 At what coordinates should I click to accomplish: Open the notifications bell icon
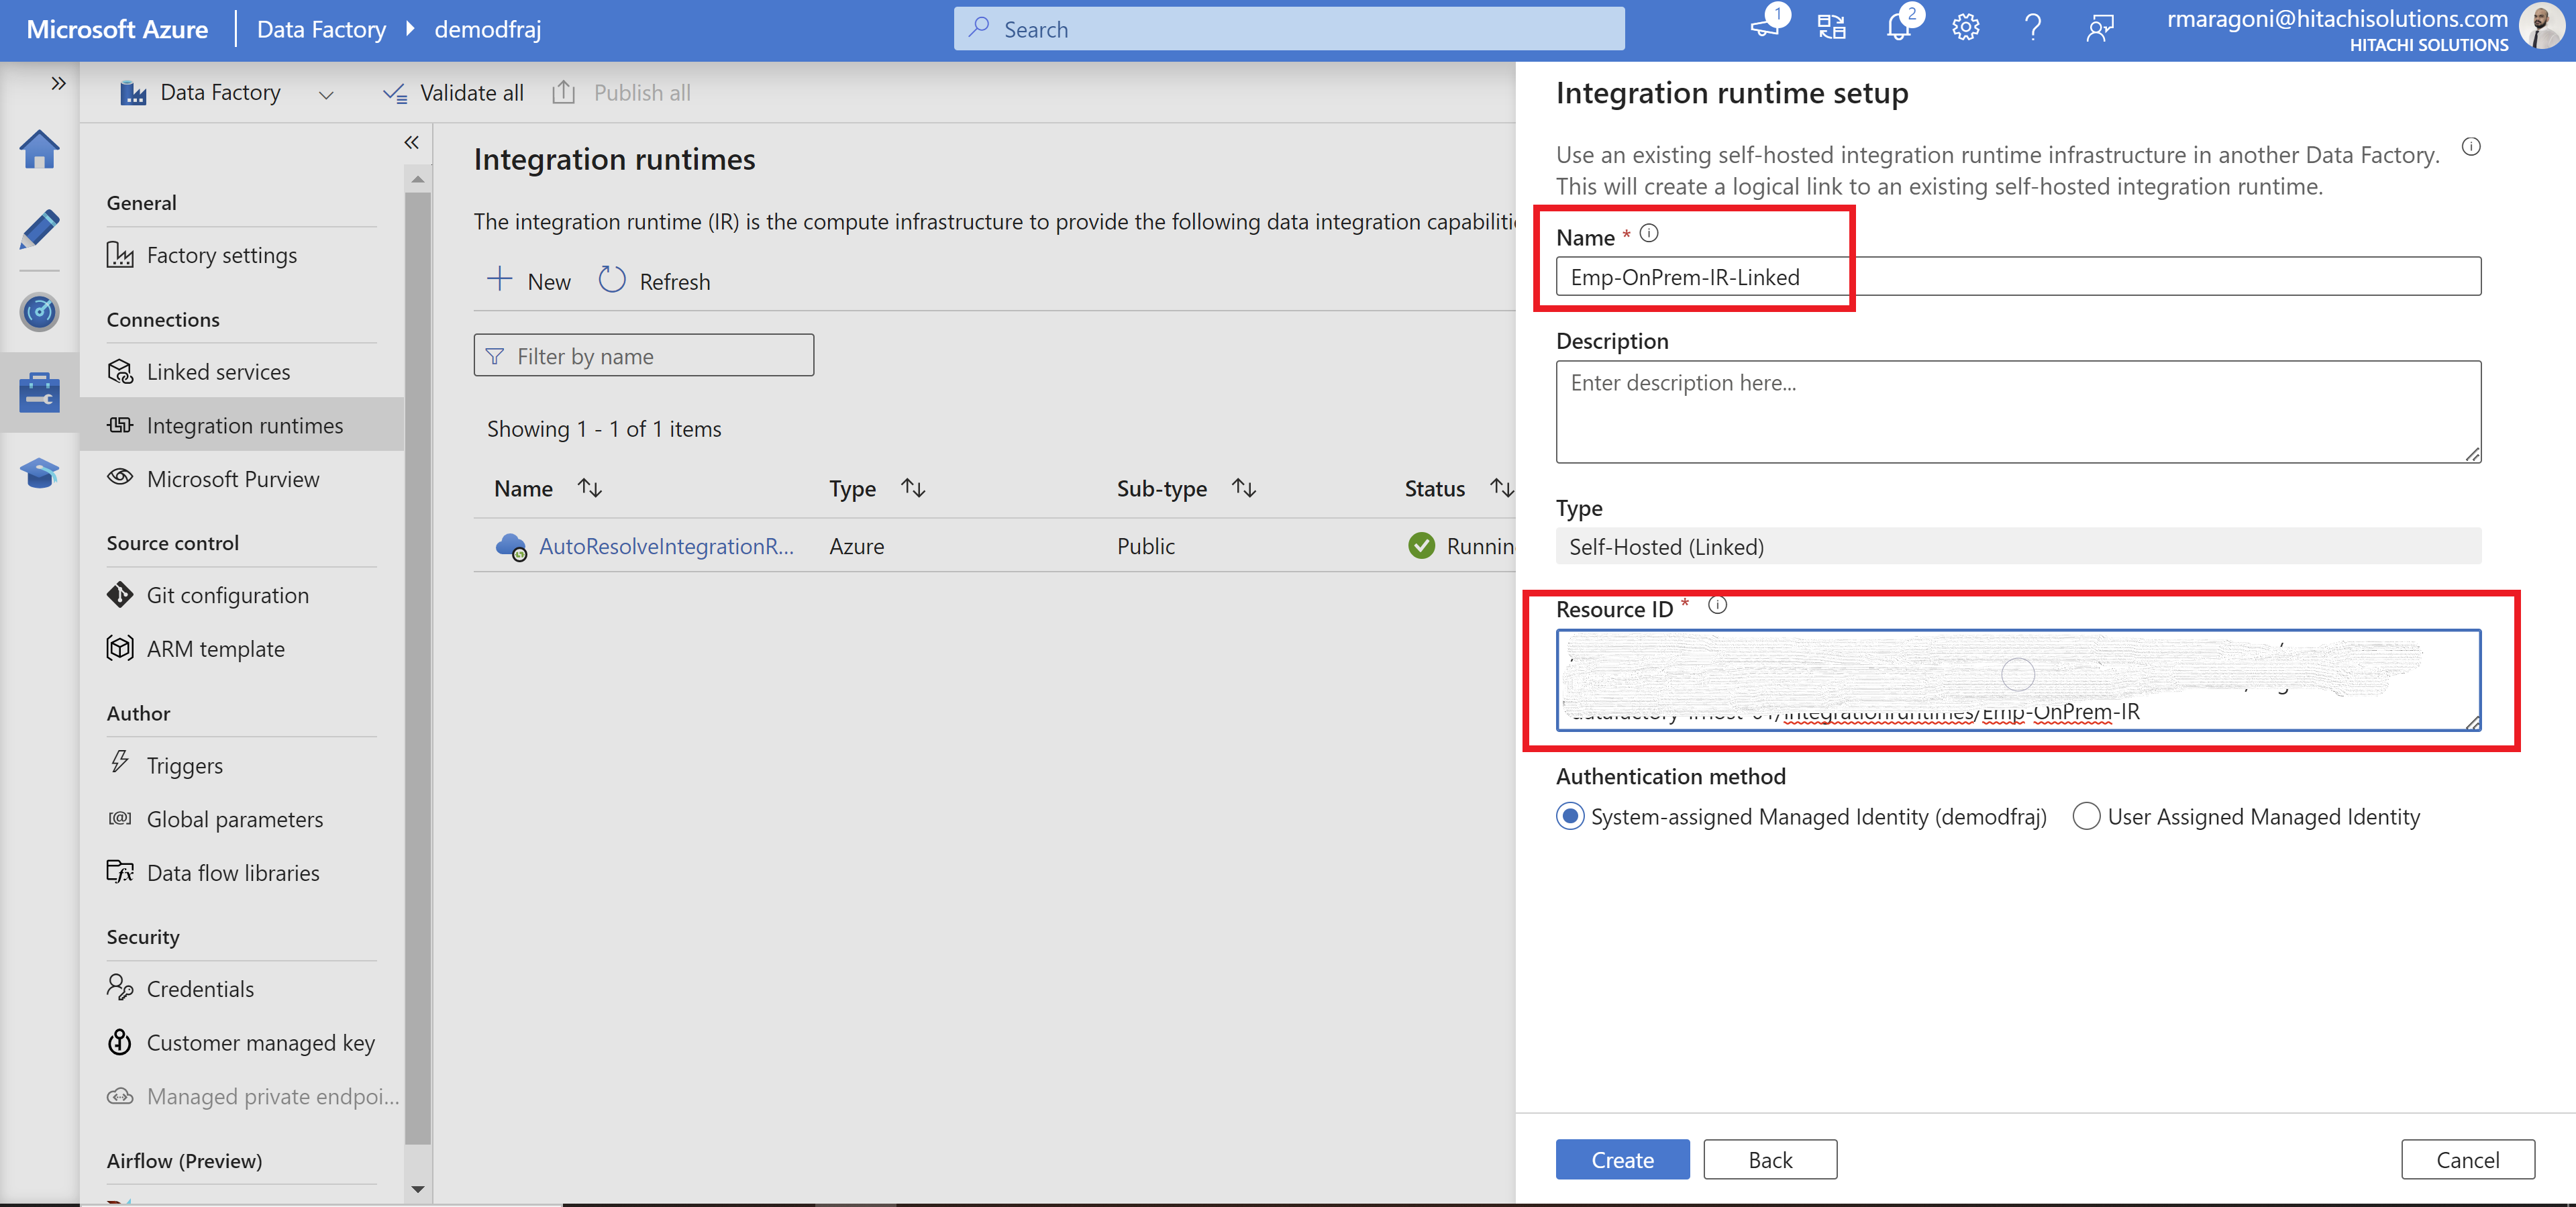1899,28
